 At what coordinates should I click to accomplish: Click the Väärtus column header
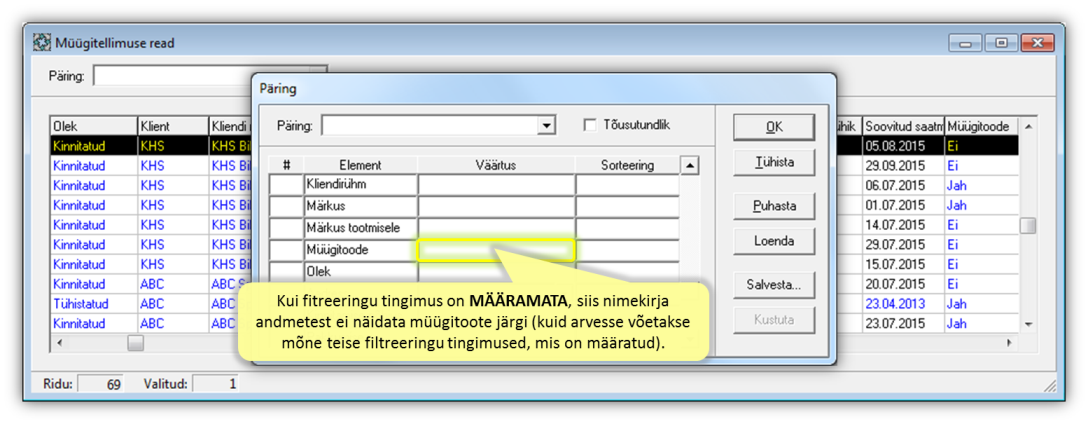coord(496,165)
